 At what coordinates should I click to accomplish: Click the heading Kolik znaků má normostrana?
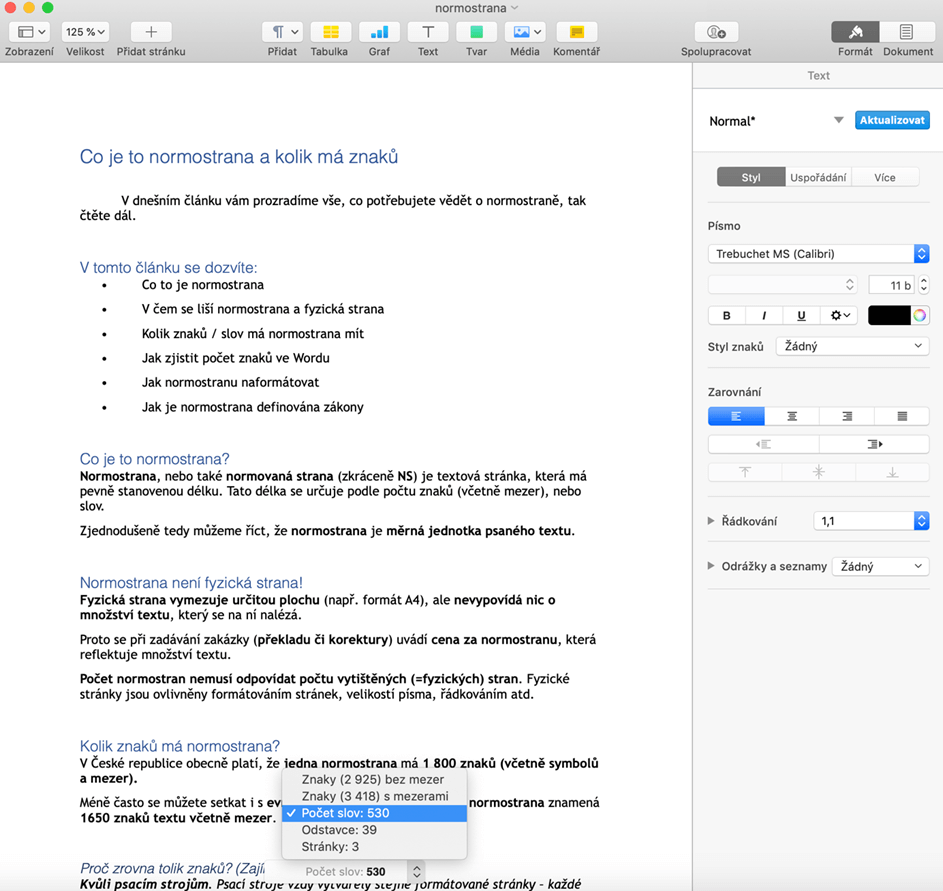coord(180,746)
